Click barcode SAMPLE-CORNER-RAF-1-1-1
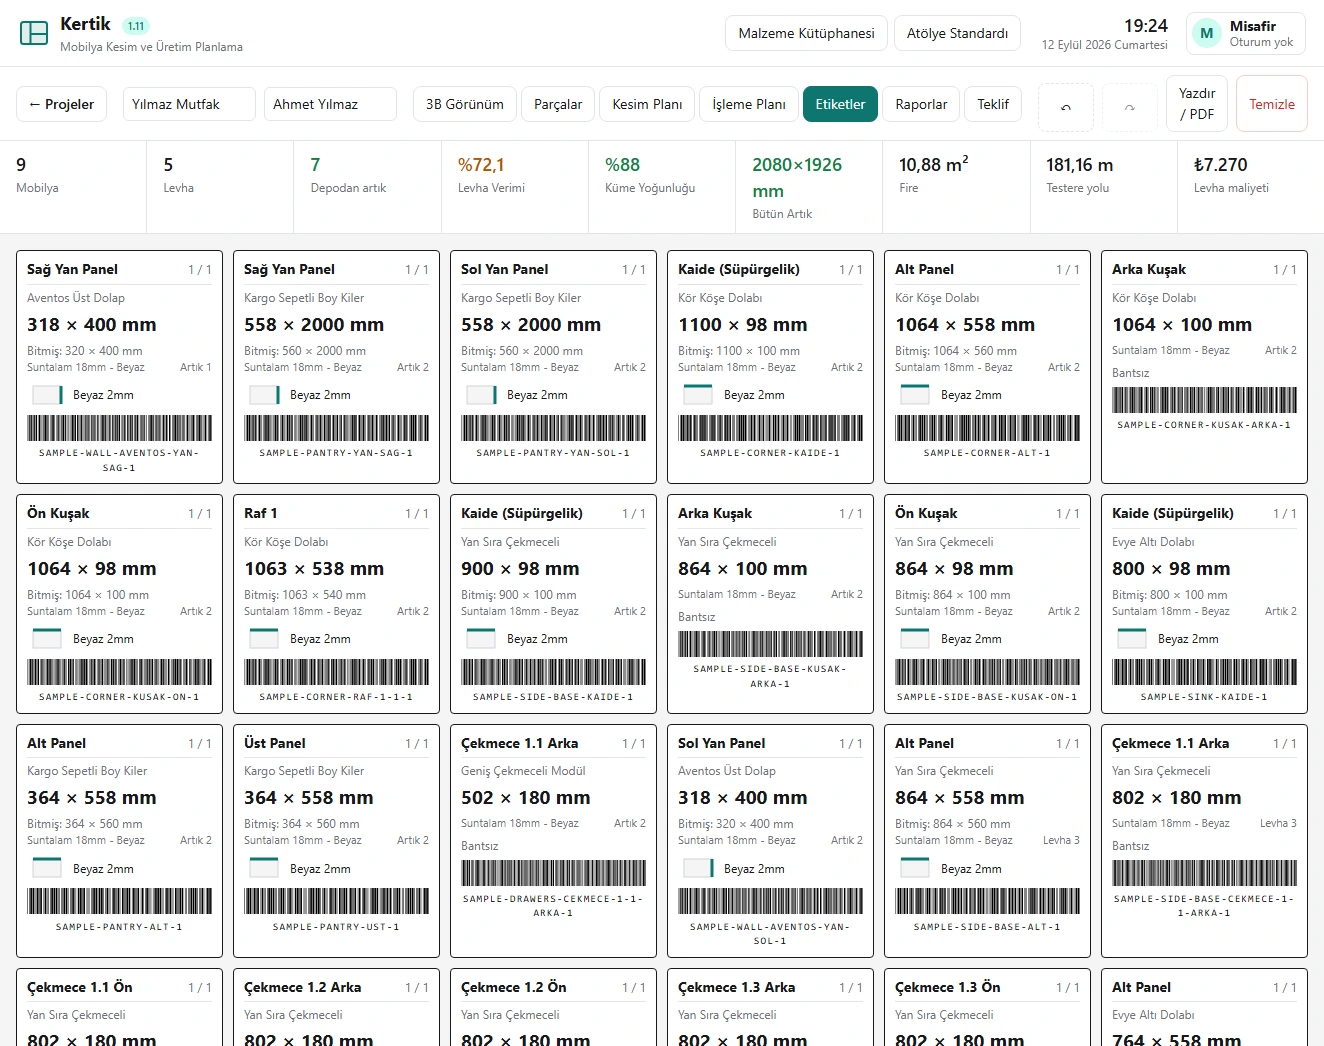 point(336,672)
